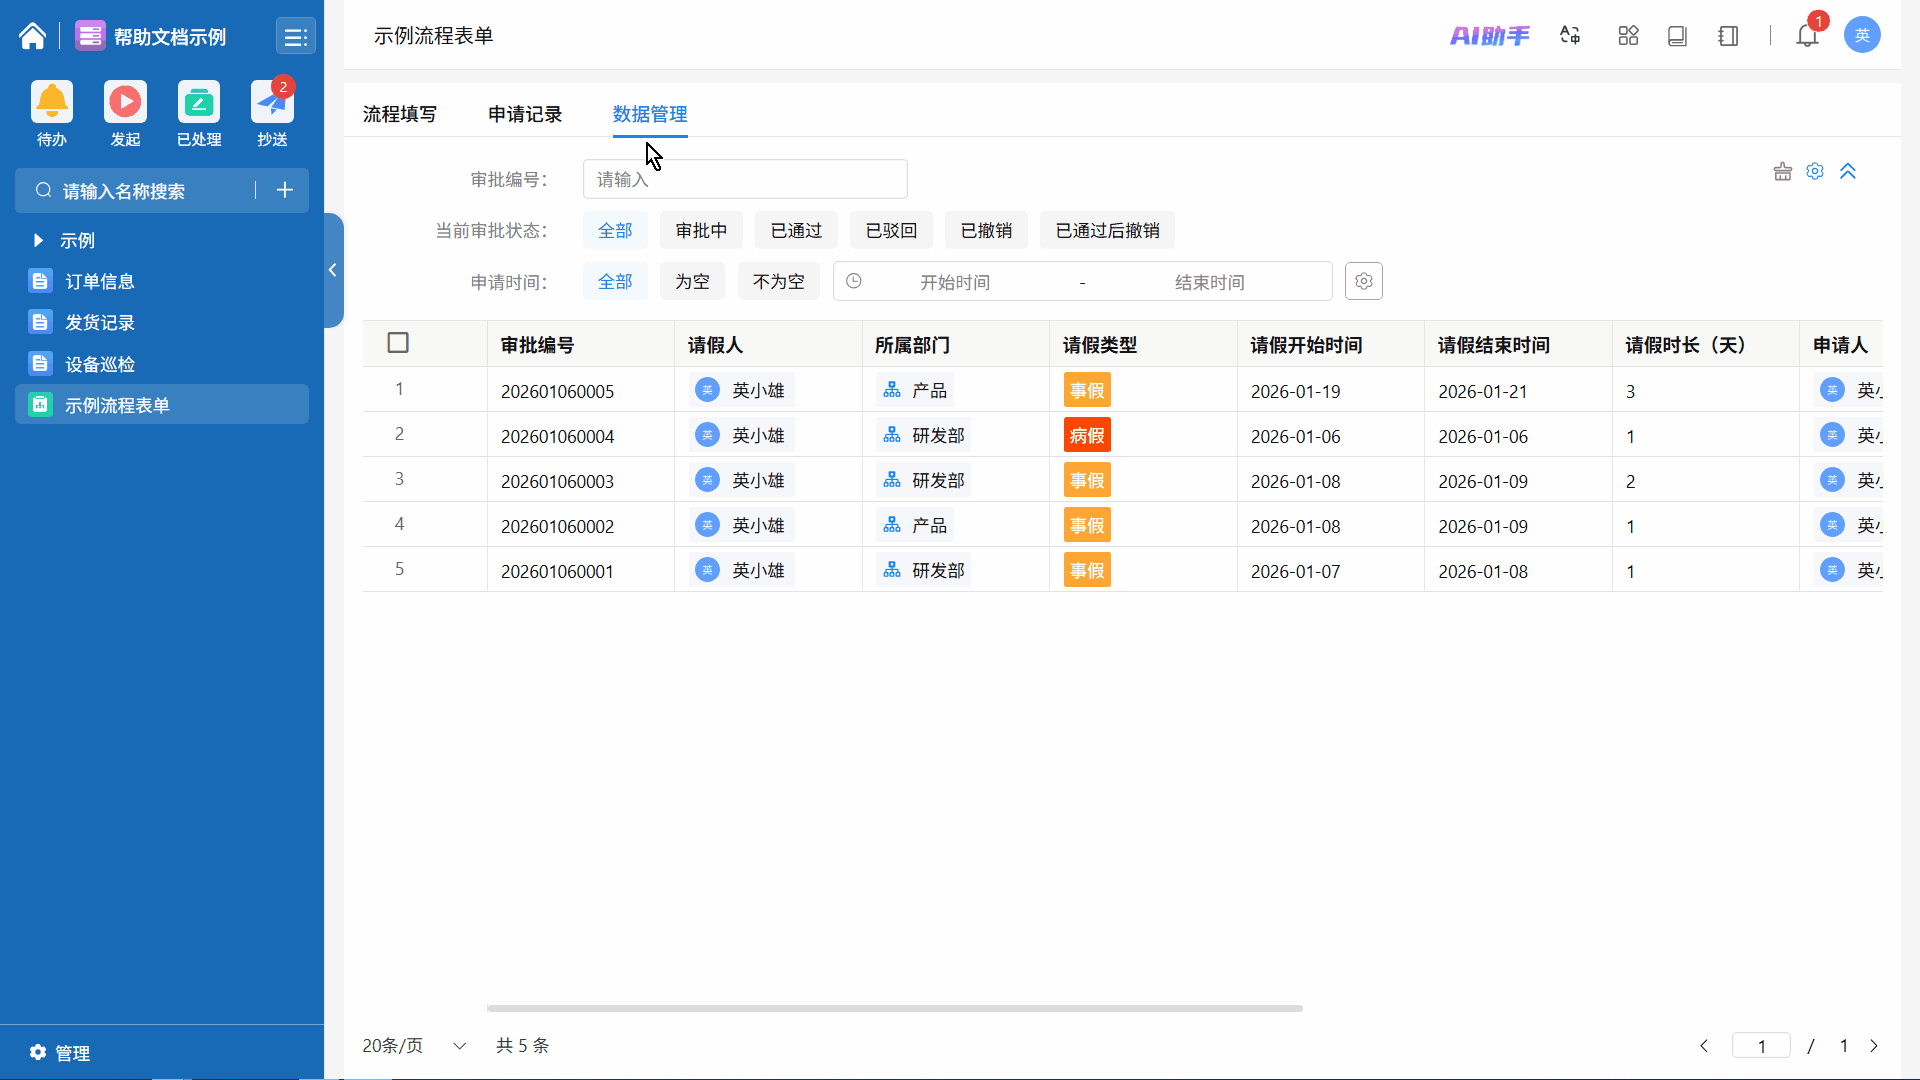The height and width of the screenshot is (1080, 1920).
Task: Collapse the filter panel with the double chevron
Action: [1848, 172]
